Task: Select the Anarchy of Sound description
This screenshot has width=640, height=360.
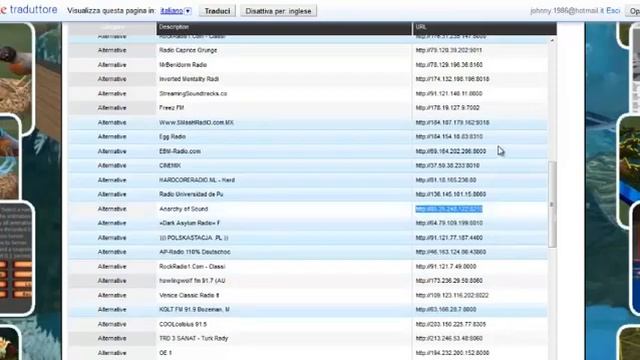Action: pos(183,209)
